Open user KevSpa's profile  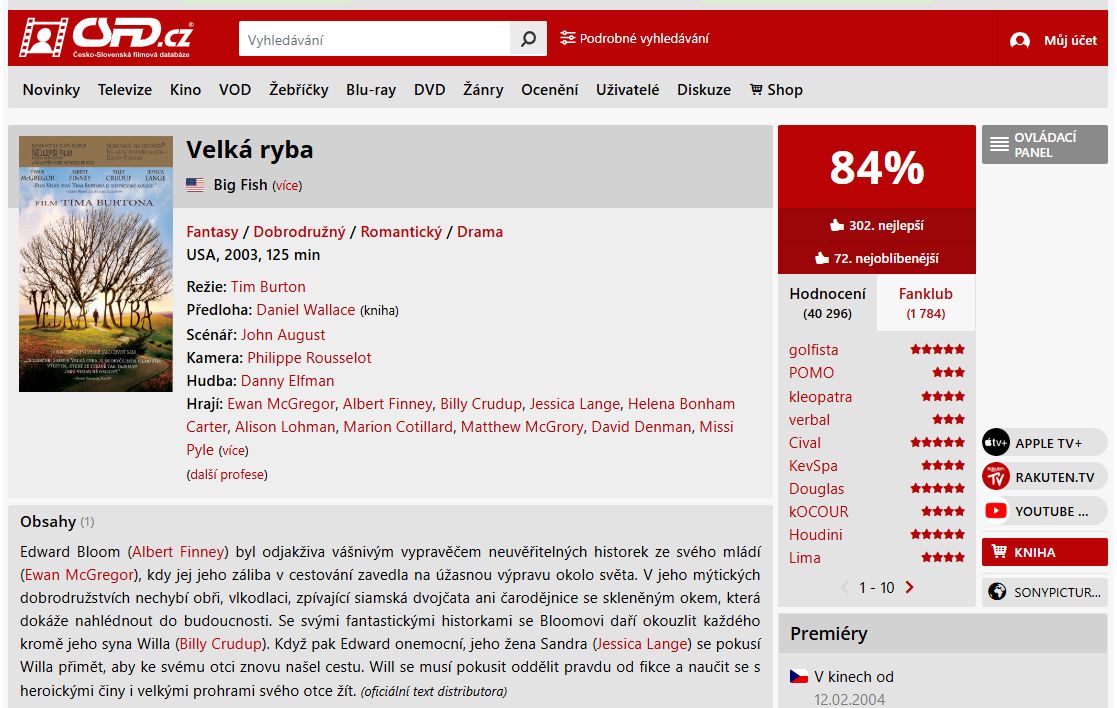tap(813, 466)
